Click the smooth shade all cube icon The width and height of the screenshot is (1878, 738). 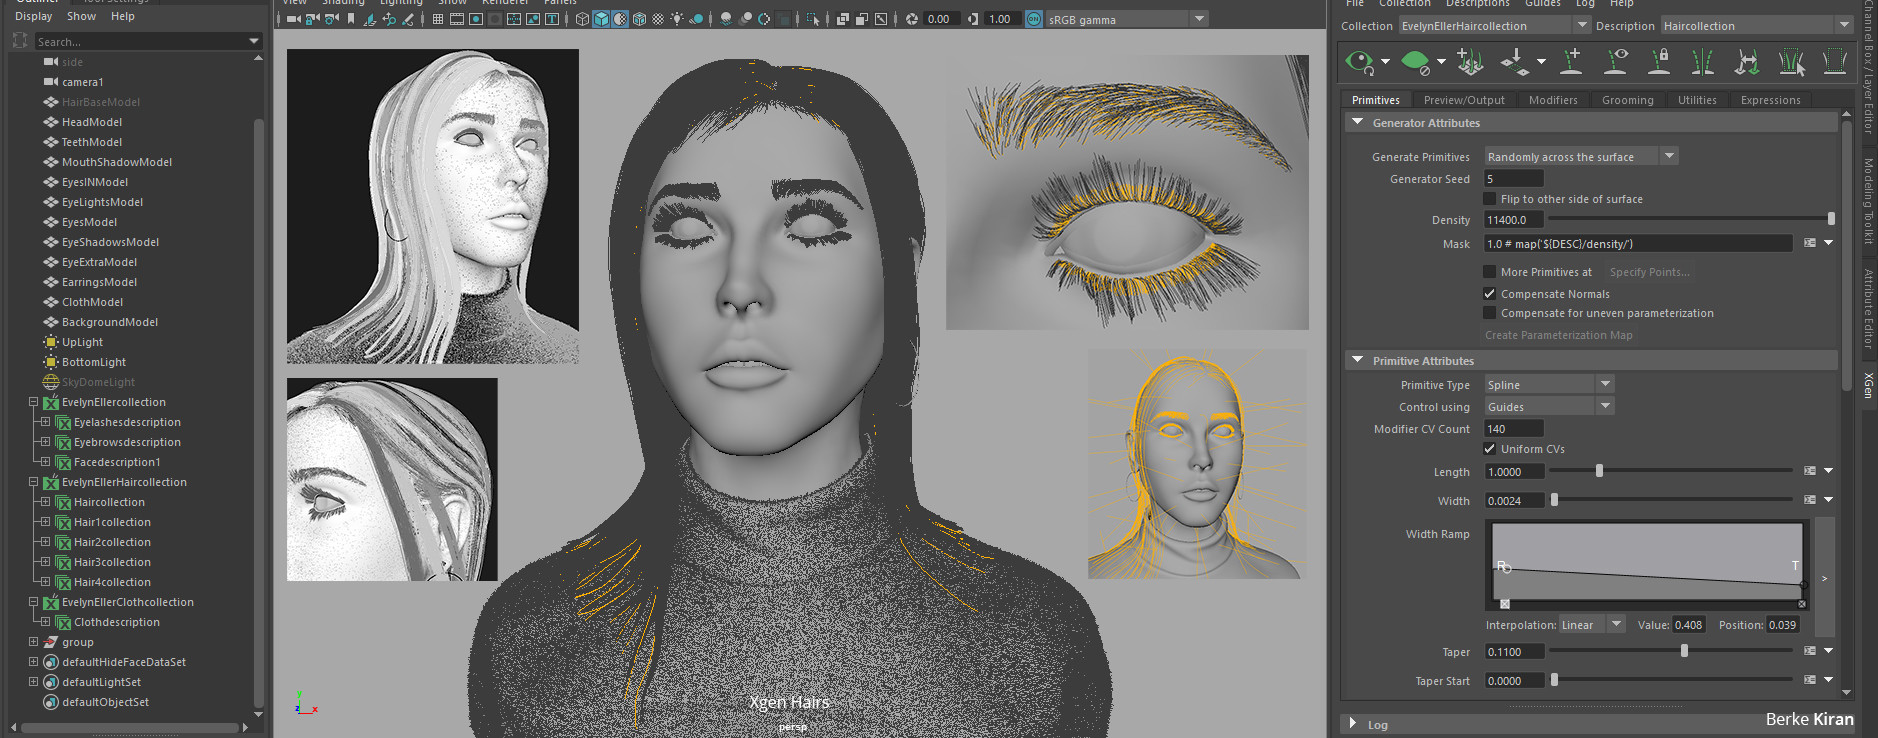tap(601, 19)
